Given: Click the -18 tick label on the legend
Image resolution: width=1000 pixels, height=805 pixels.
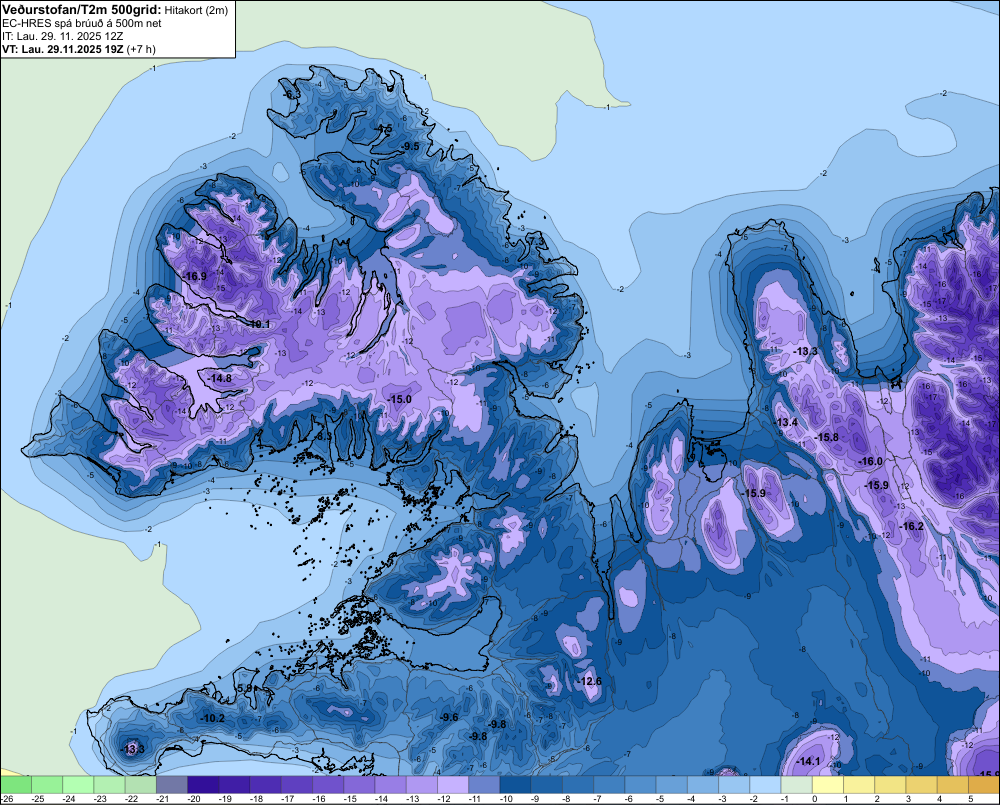Looking at the screenshot, I should 256,799.
